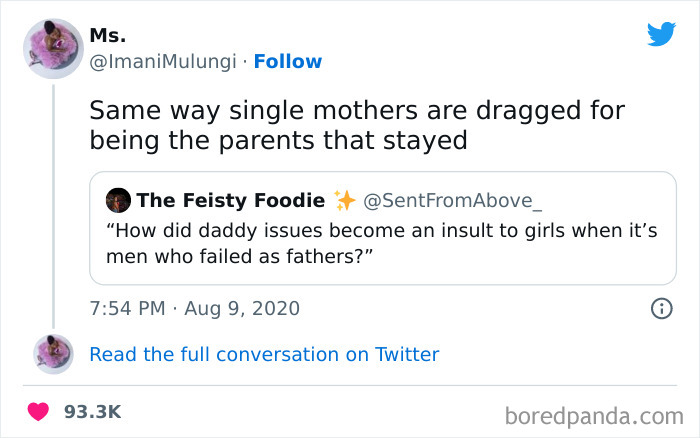This screenshot has height=438, width=700.
Task: Open the tweet info icon
Action: (661, 308)
